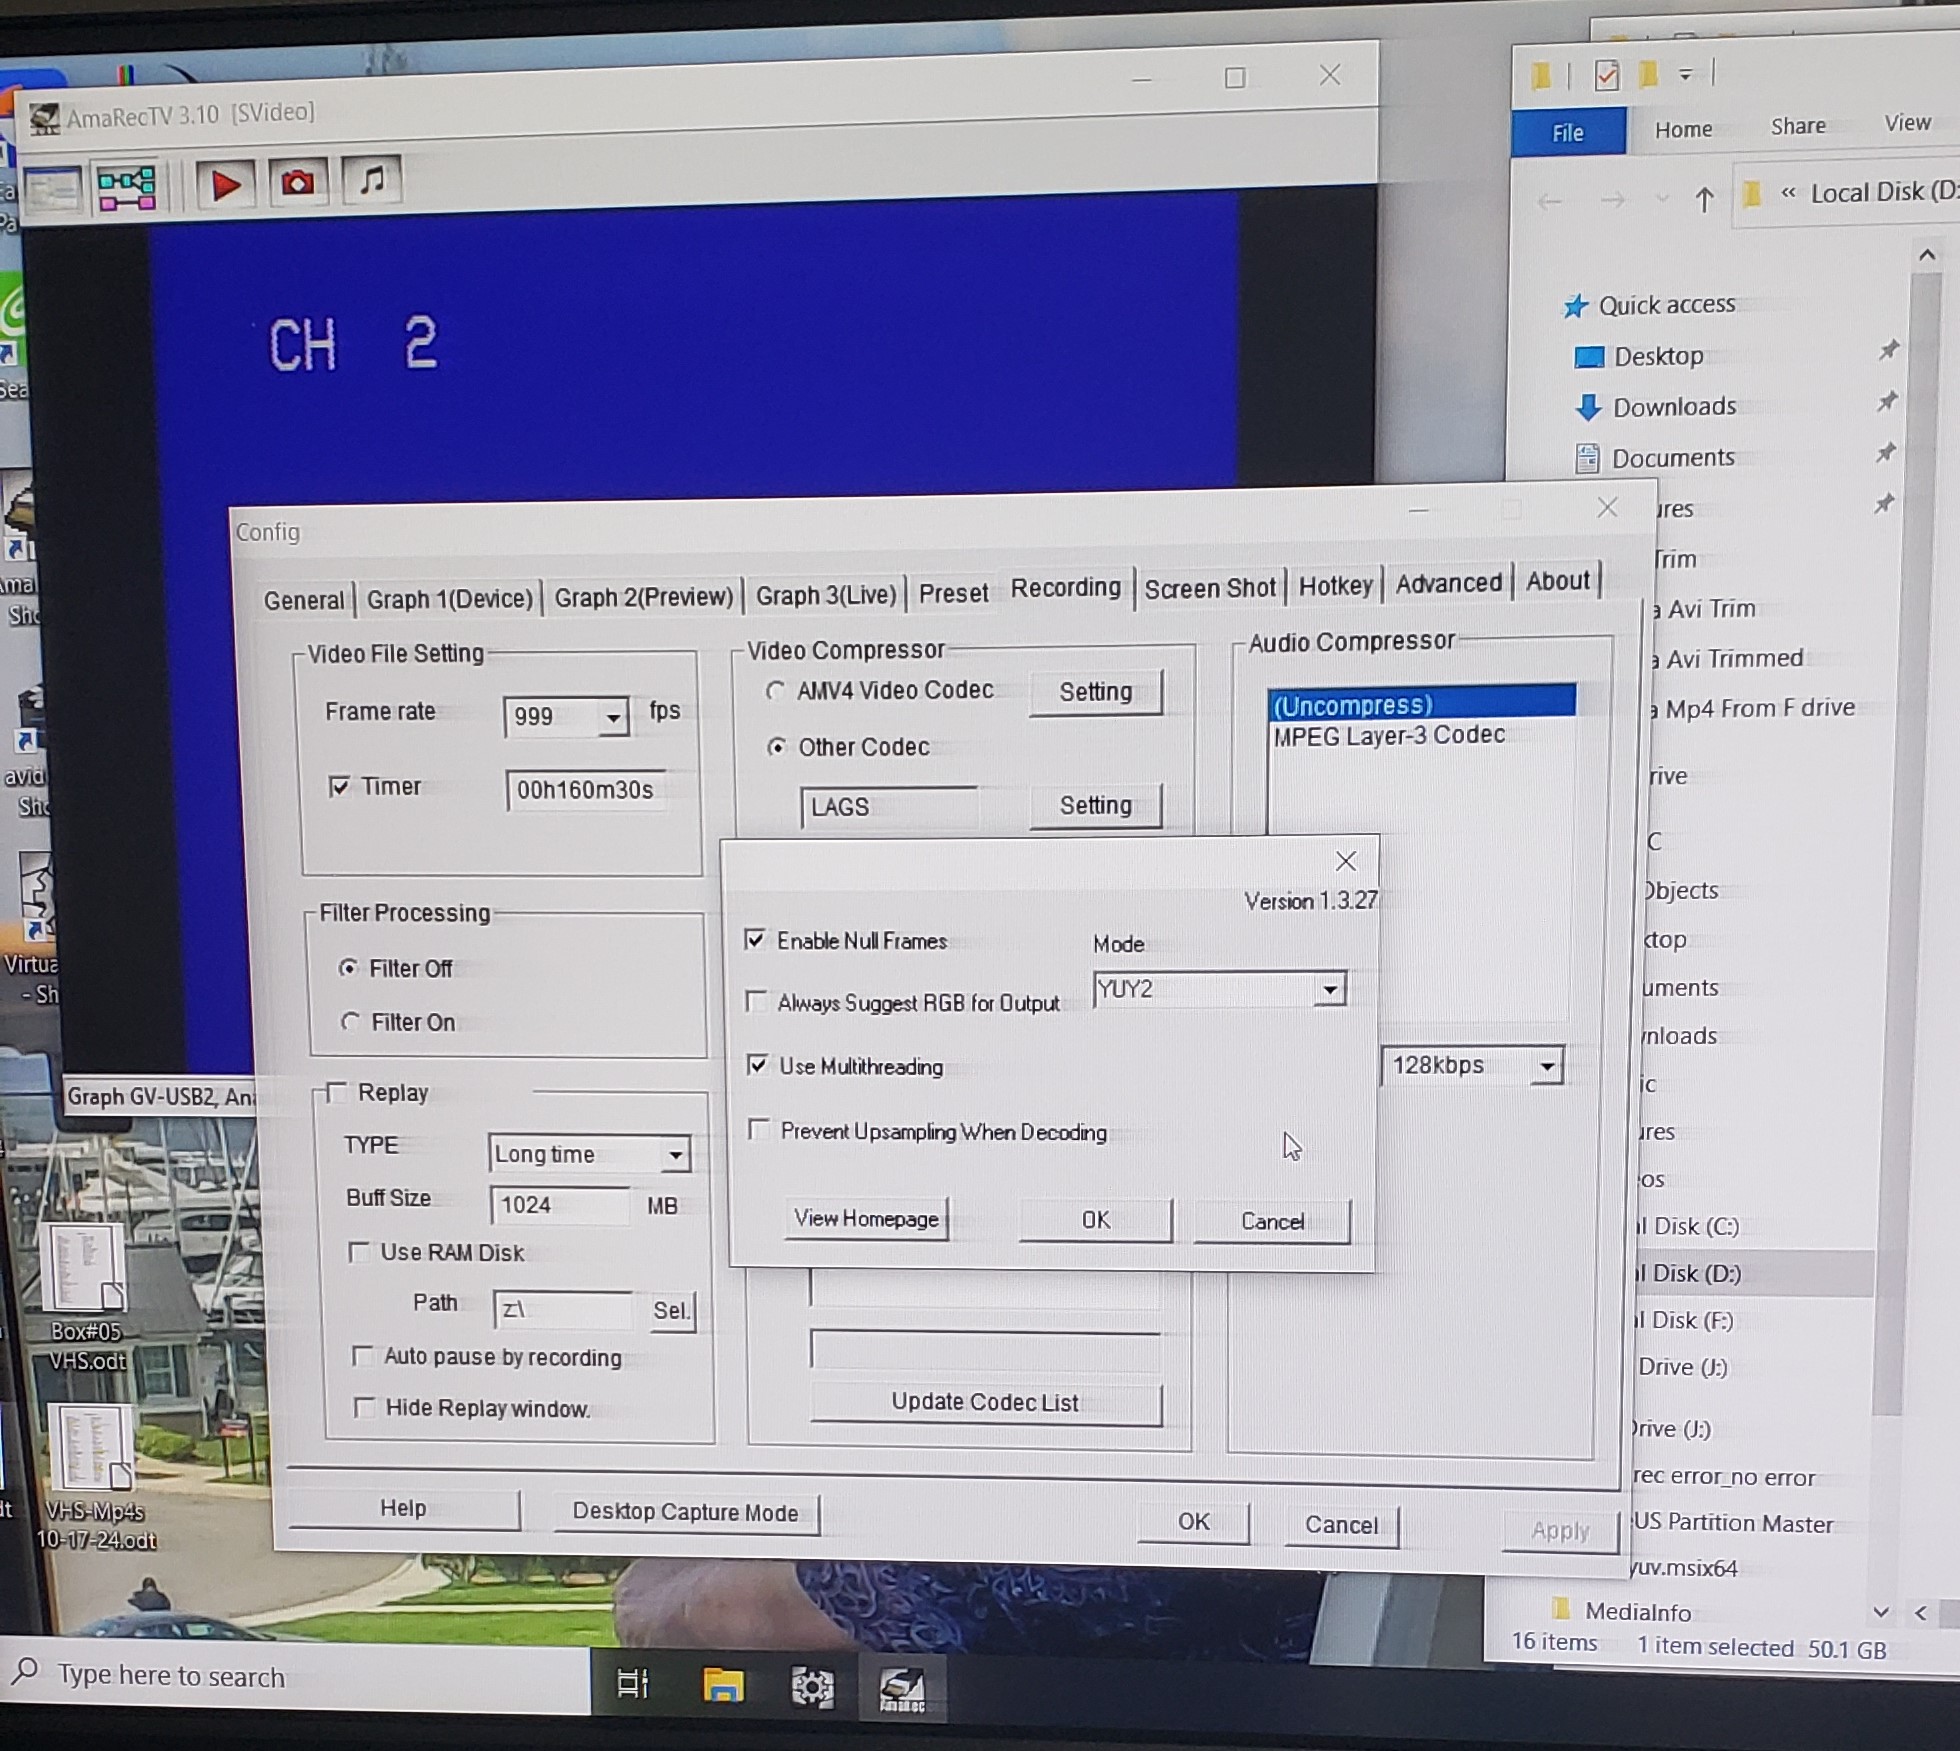Click the music note audio icon in AmaRecTV

click(371, 180)
